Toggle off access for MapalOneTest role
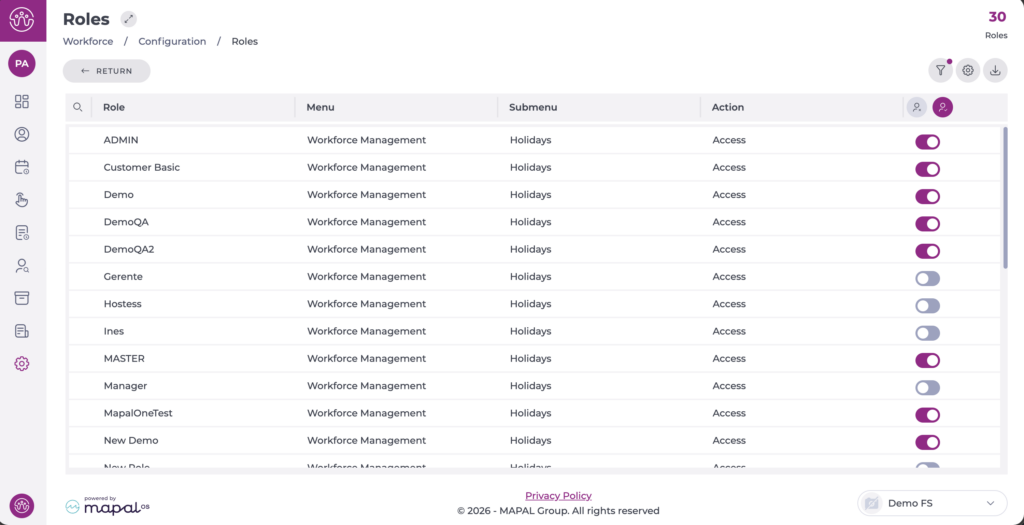 927,413
